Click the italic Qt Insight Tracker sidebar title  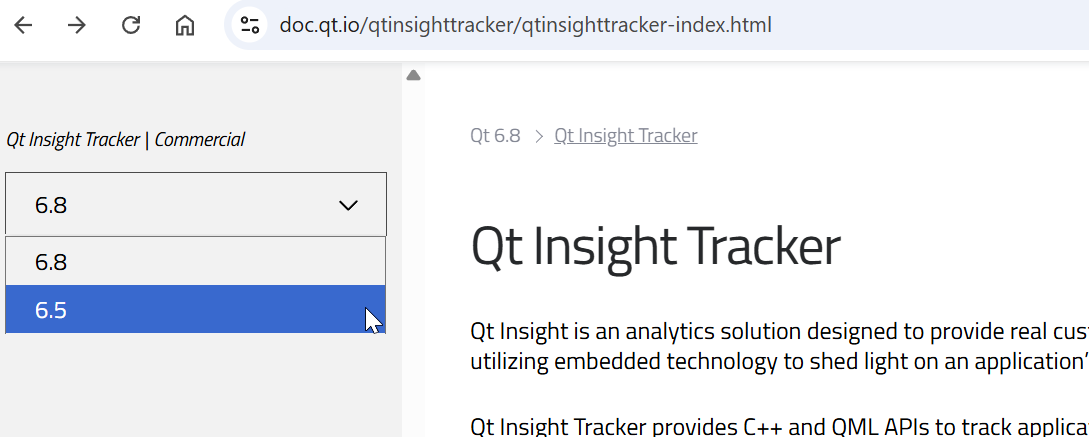coord(73,140)
